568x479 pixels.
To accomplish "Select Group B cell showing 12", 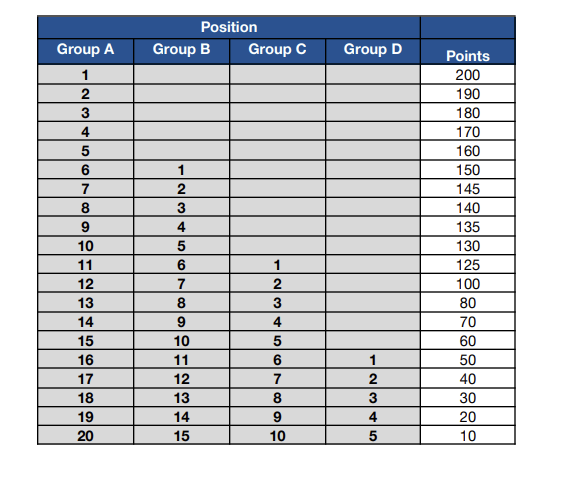I will point(181,379).
